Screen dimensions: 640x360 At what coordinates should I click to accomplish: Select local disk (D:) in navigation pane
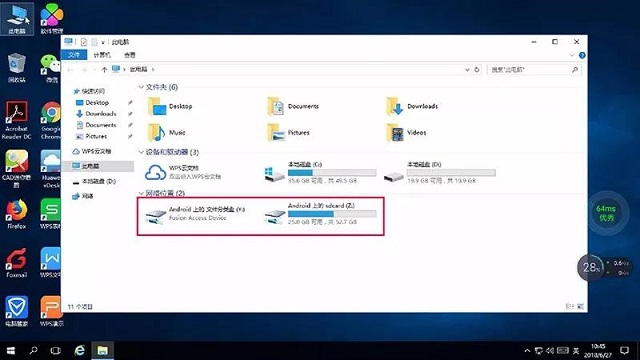(94, 181)
